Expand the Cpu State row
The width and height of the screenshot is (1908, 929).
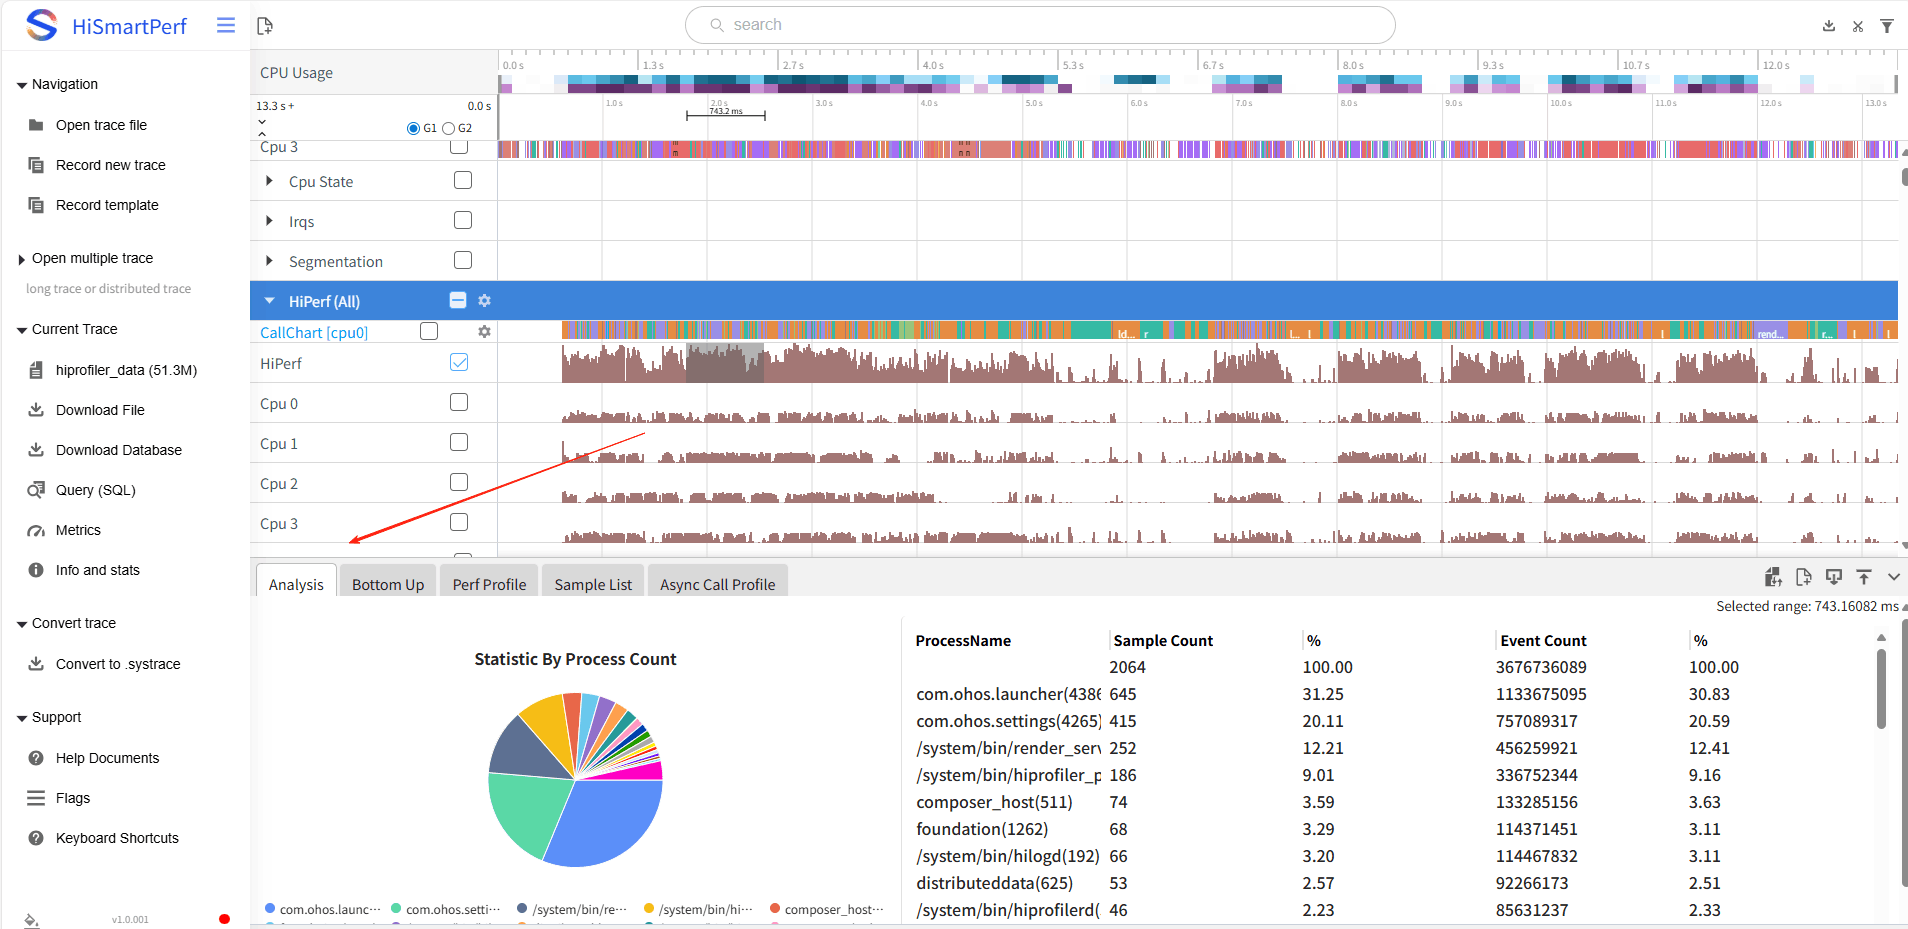(x=269, y=181)
